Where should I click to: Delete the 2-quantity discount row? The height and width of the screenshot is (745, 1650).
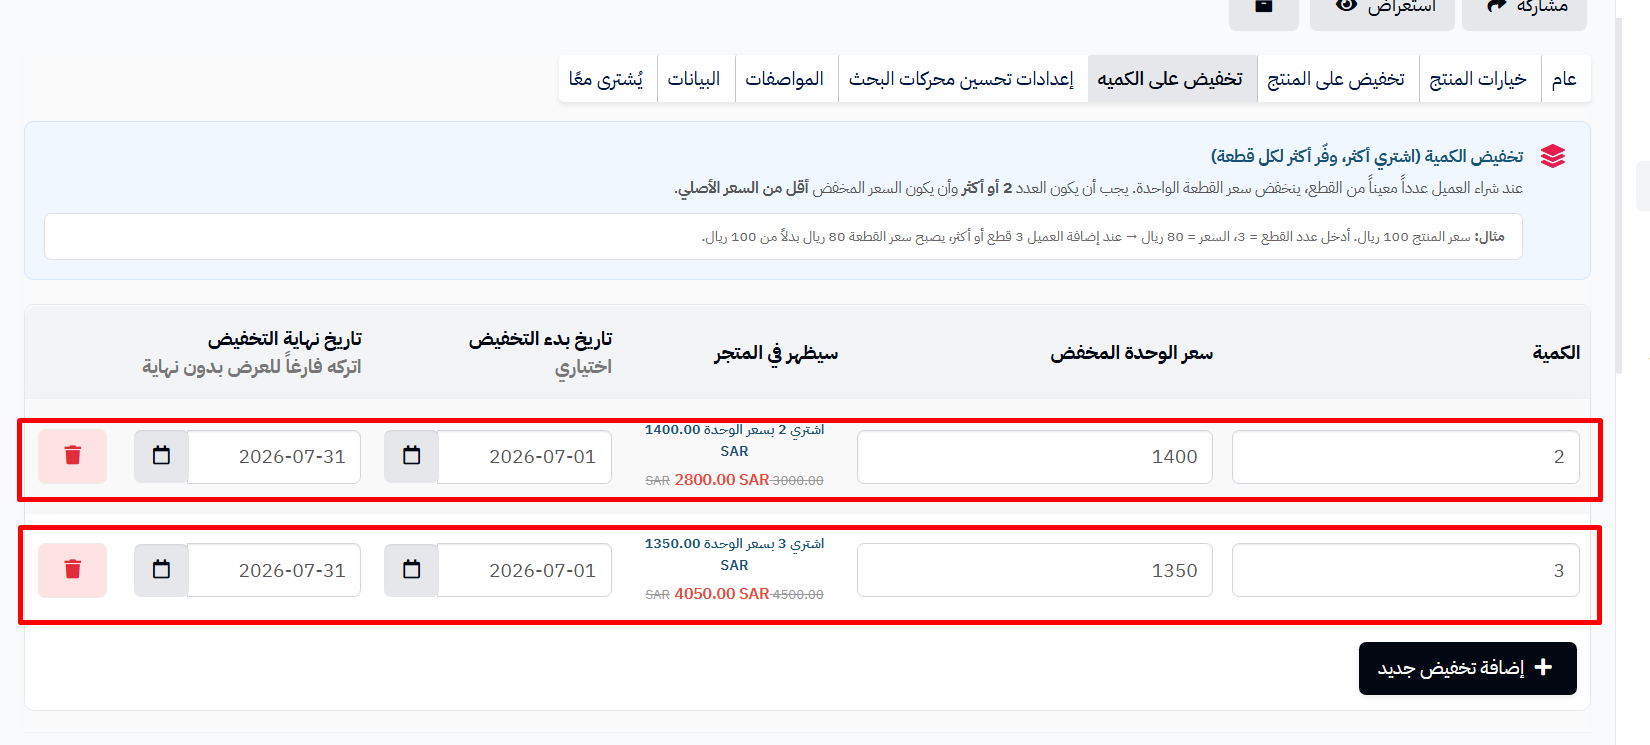[x=72, y=456]
